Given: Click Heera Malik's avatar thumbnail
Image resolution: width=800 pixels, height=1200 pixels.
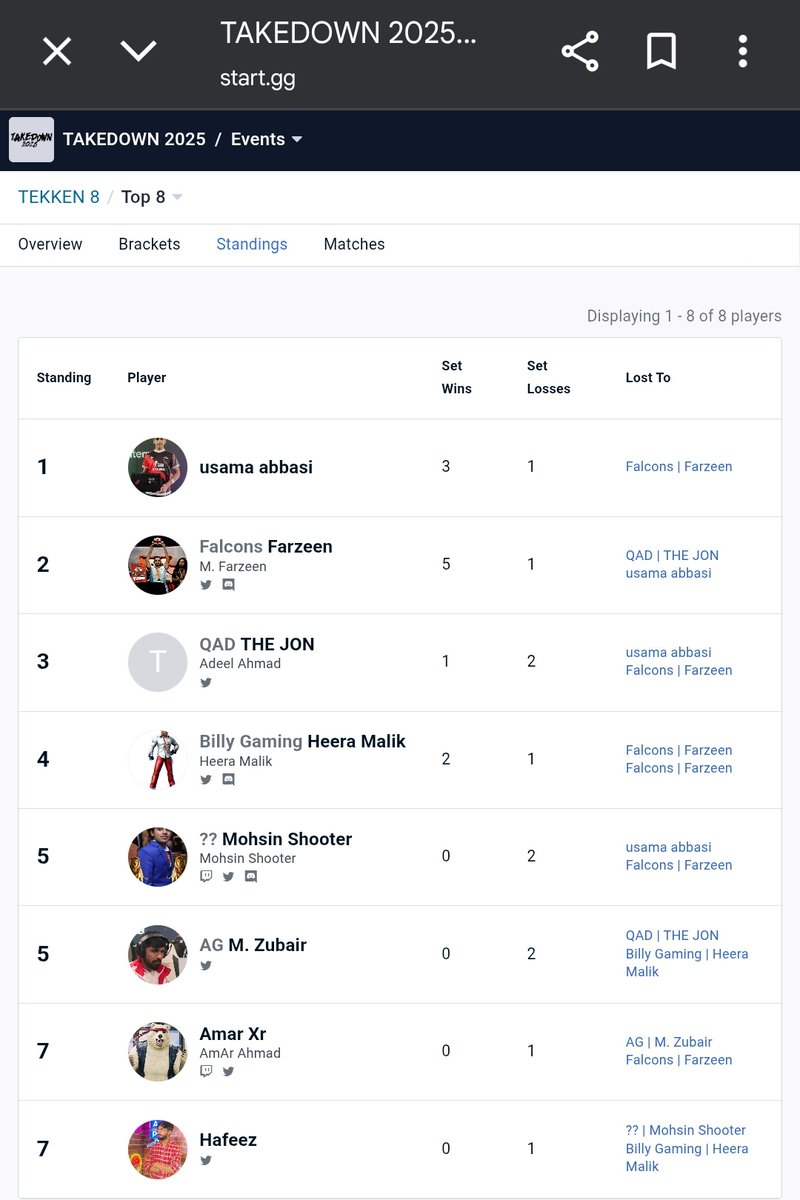Looking at the screenshot, I should (158, 759).
